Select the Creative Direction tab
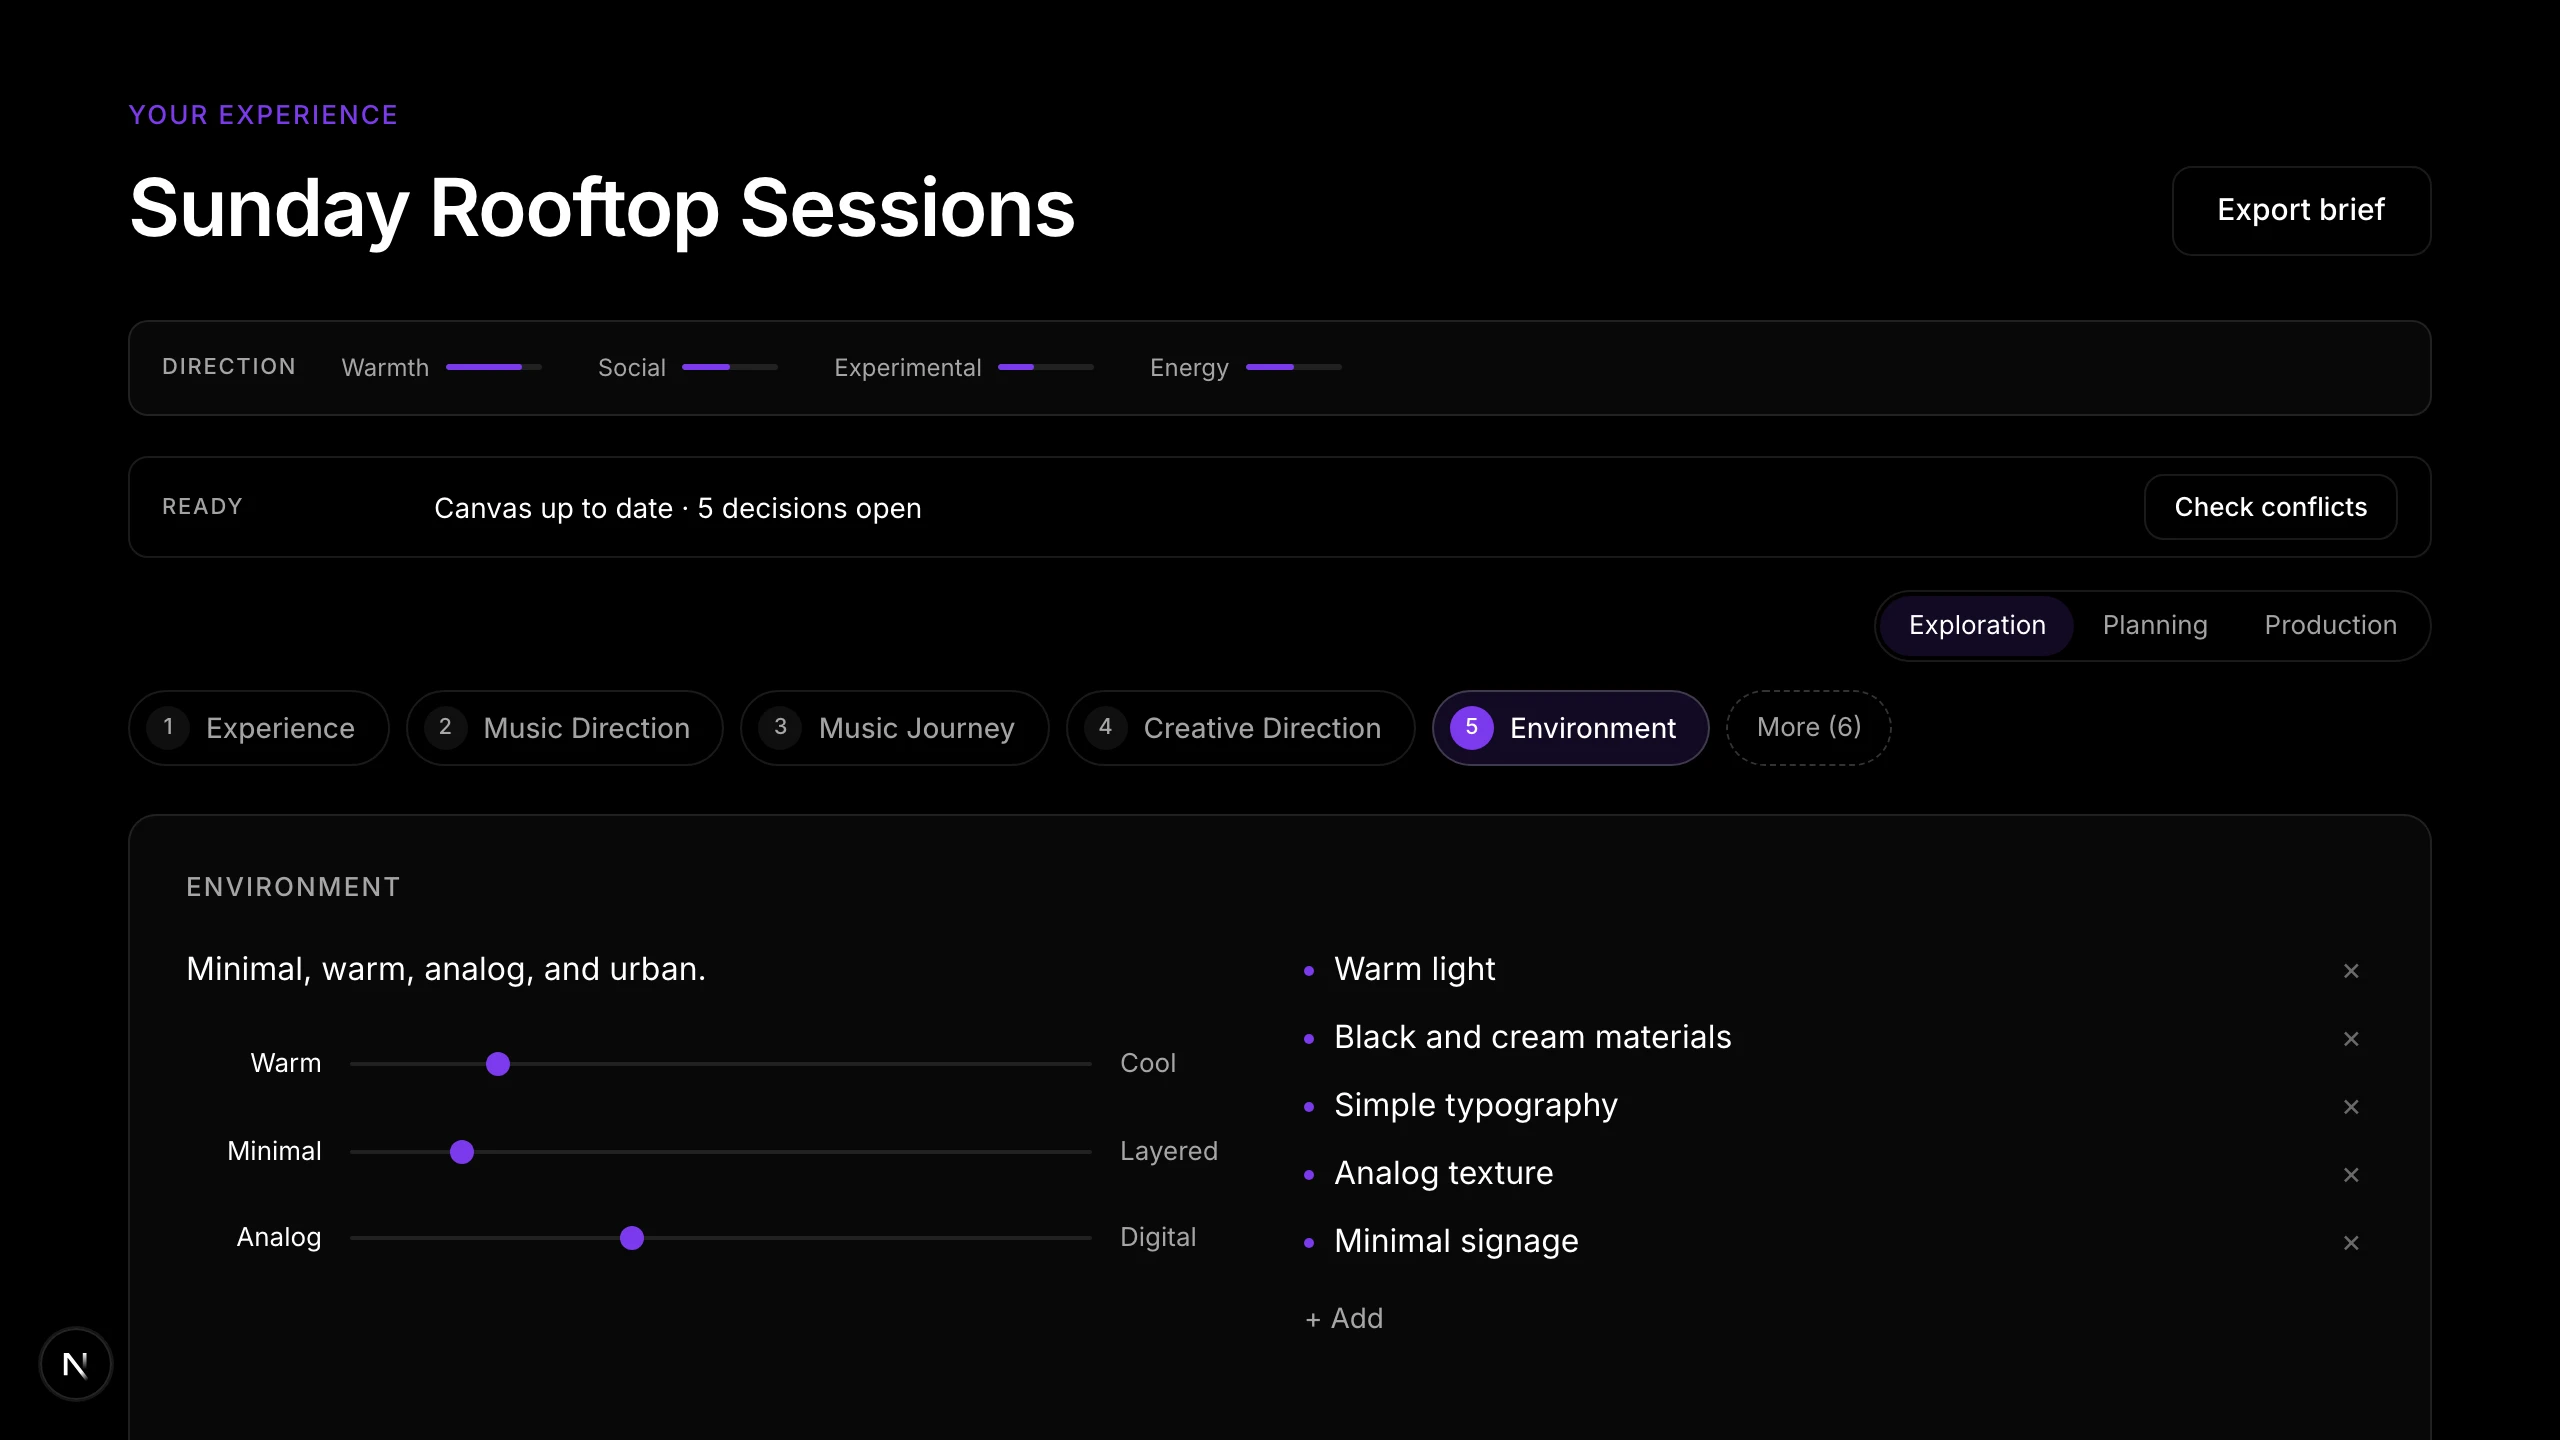 tap(1241, 728)
